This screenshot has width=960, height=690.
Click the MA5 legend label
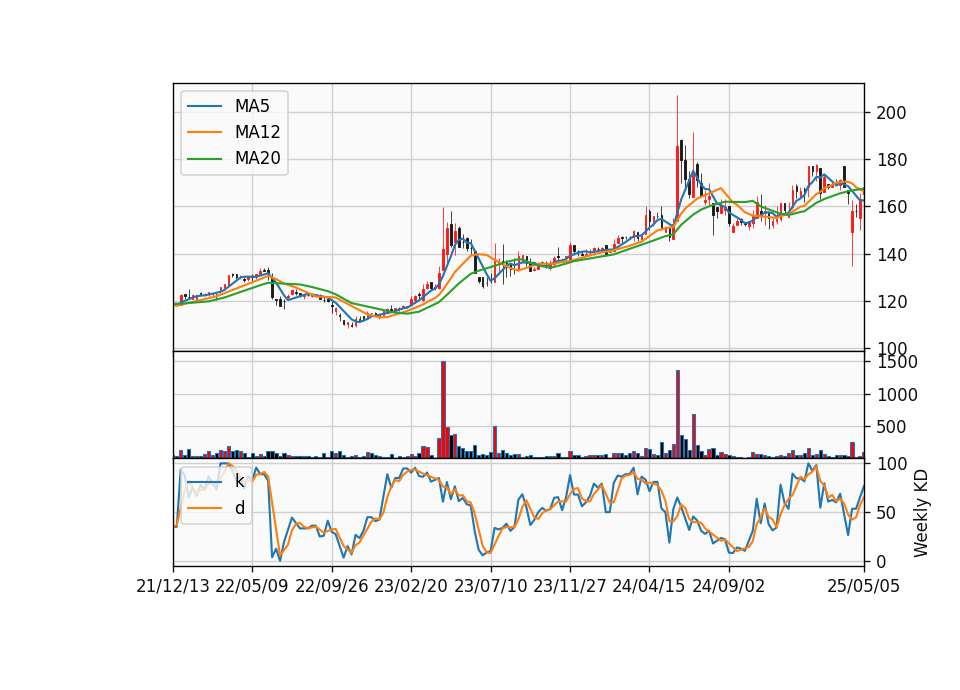pyautogui.click(x=252, y=106)
